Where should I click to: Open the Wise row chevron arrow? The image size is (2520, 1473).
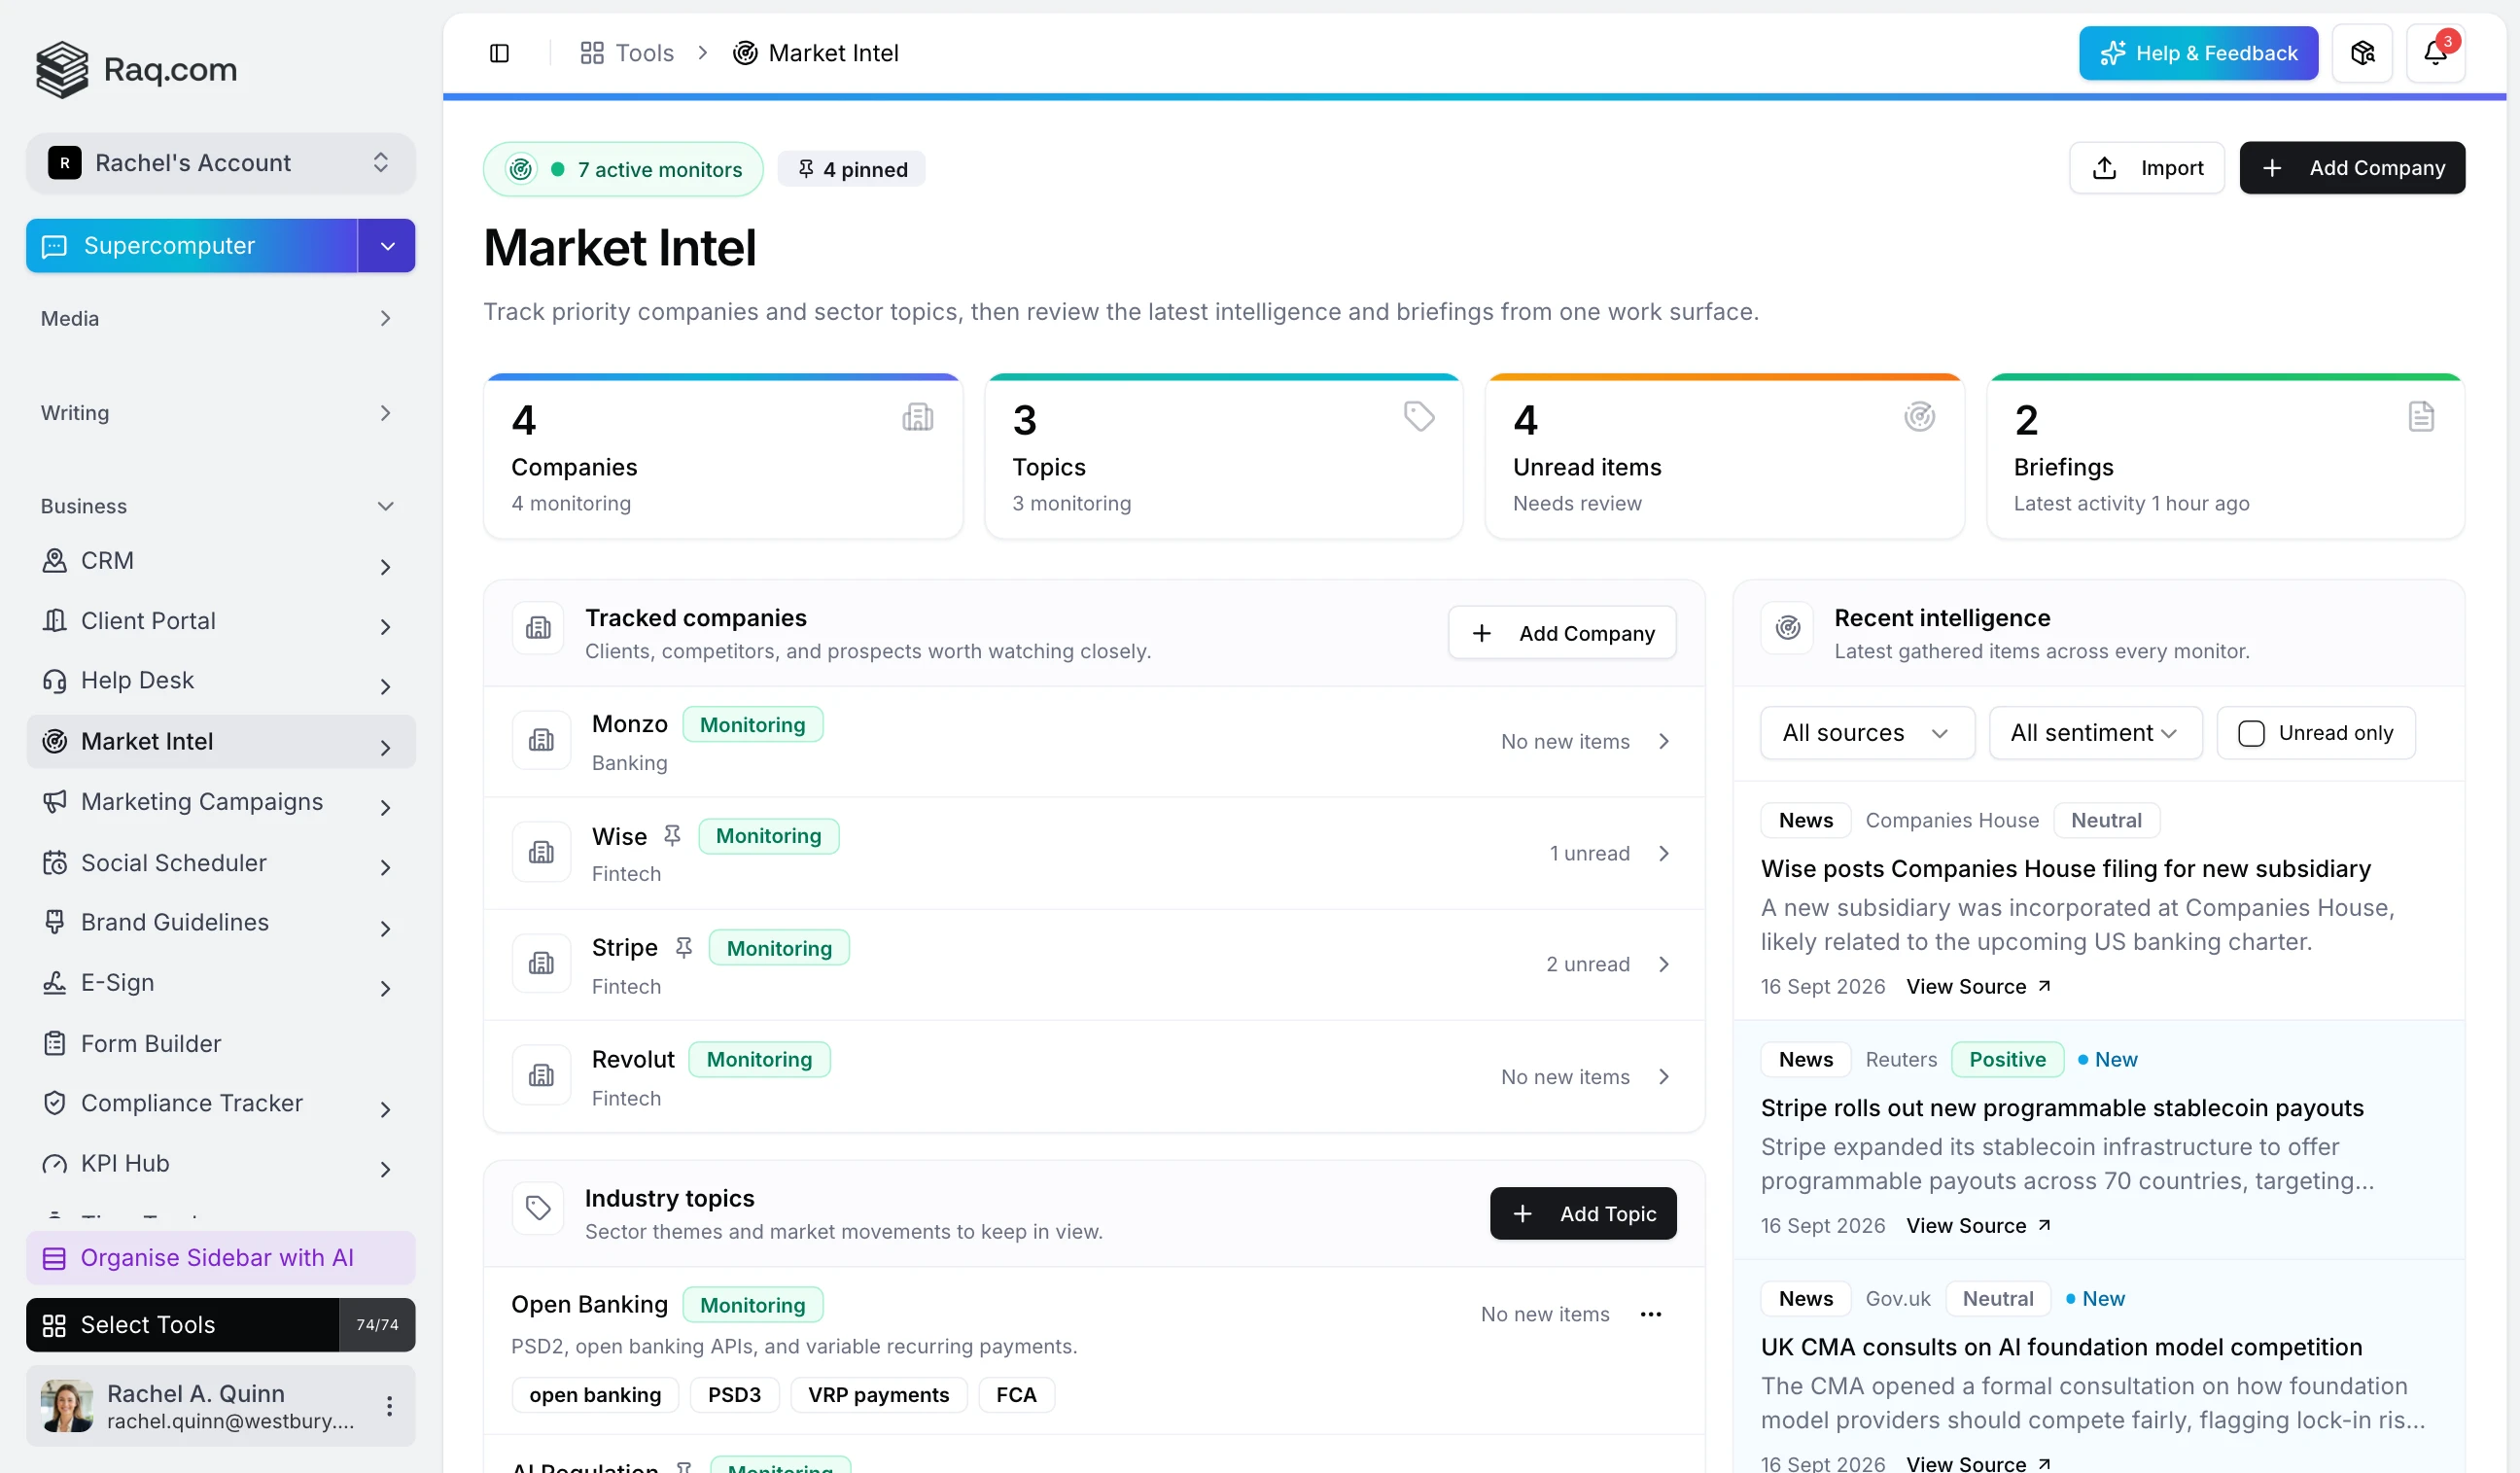point(1664,853)
